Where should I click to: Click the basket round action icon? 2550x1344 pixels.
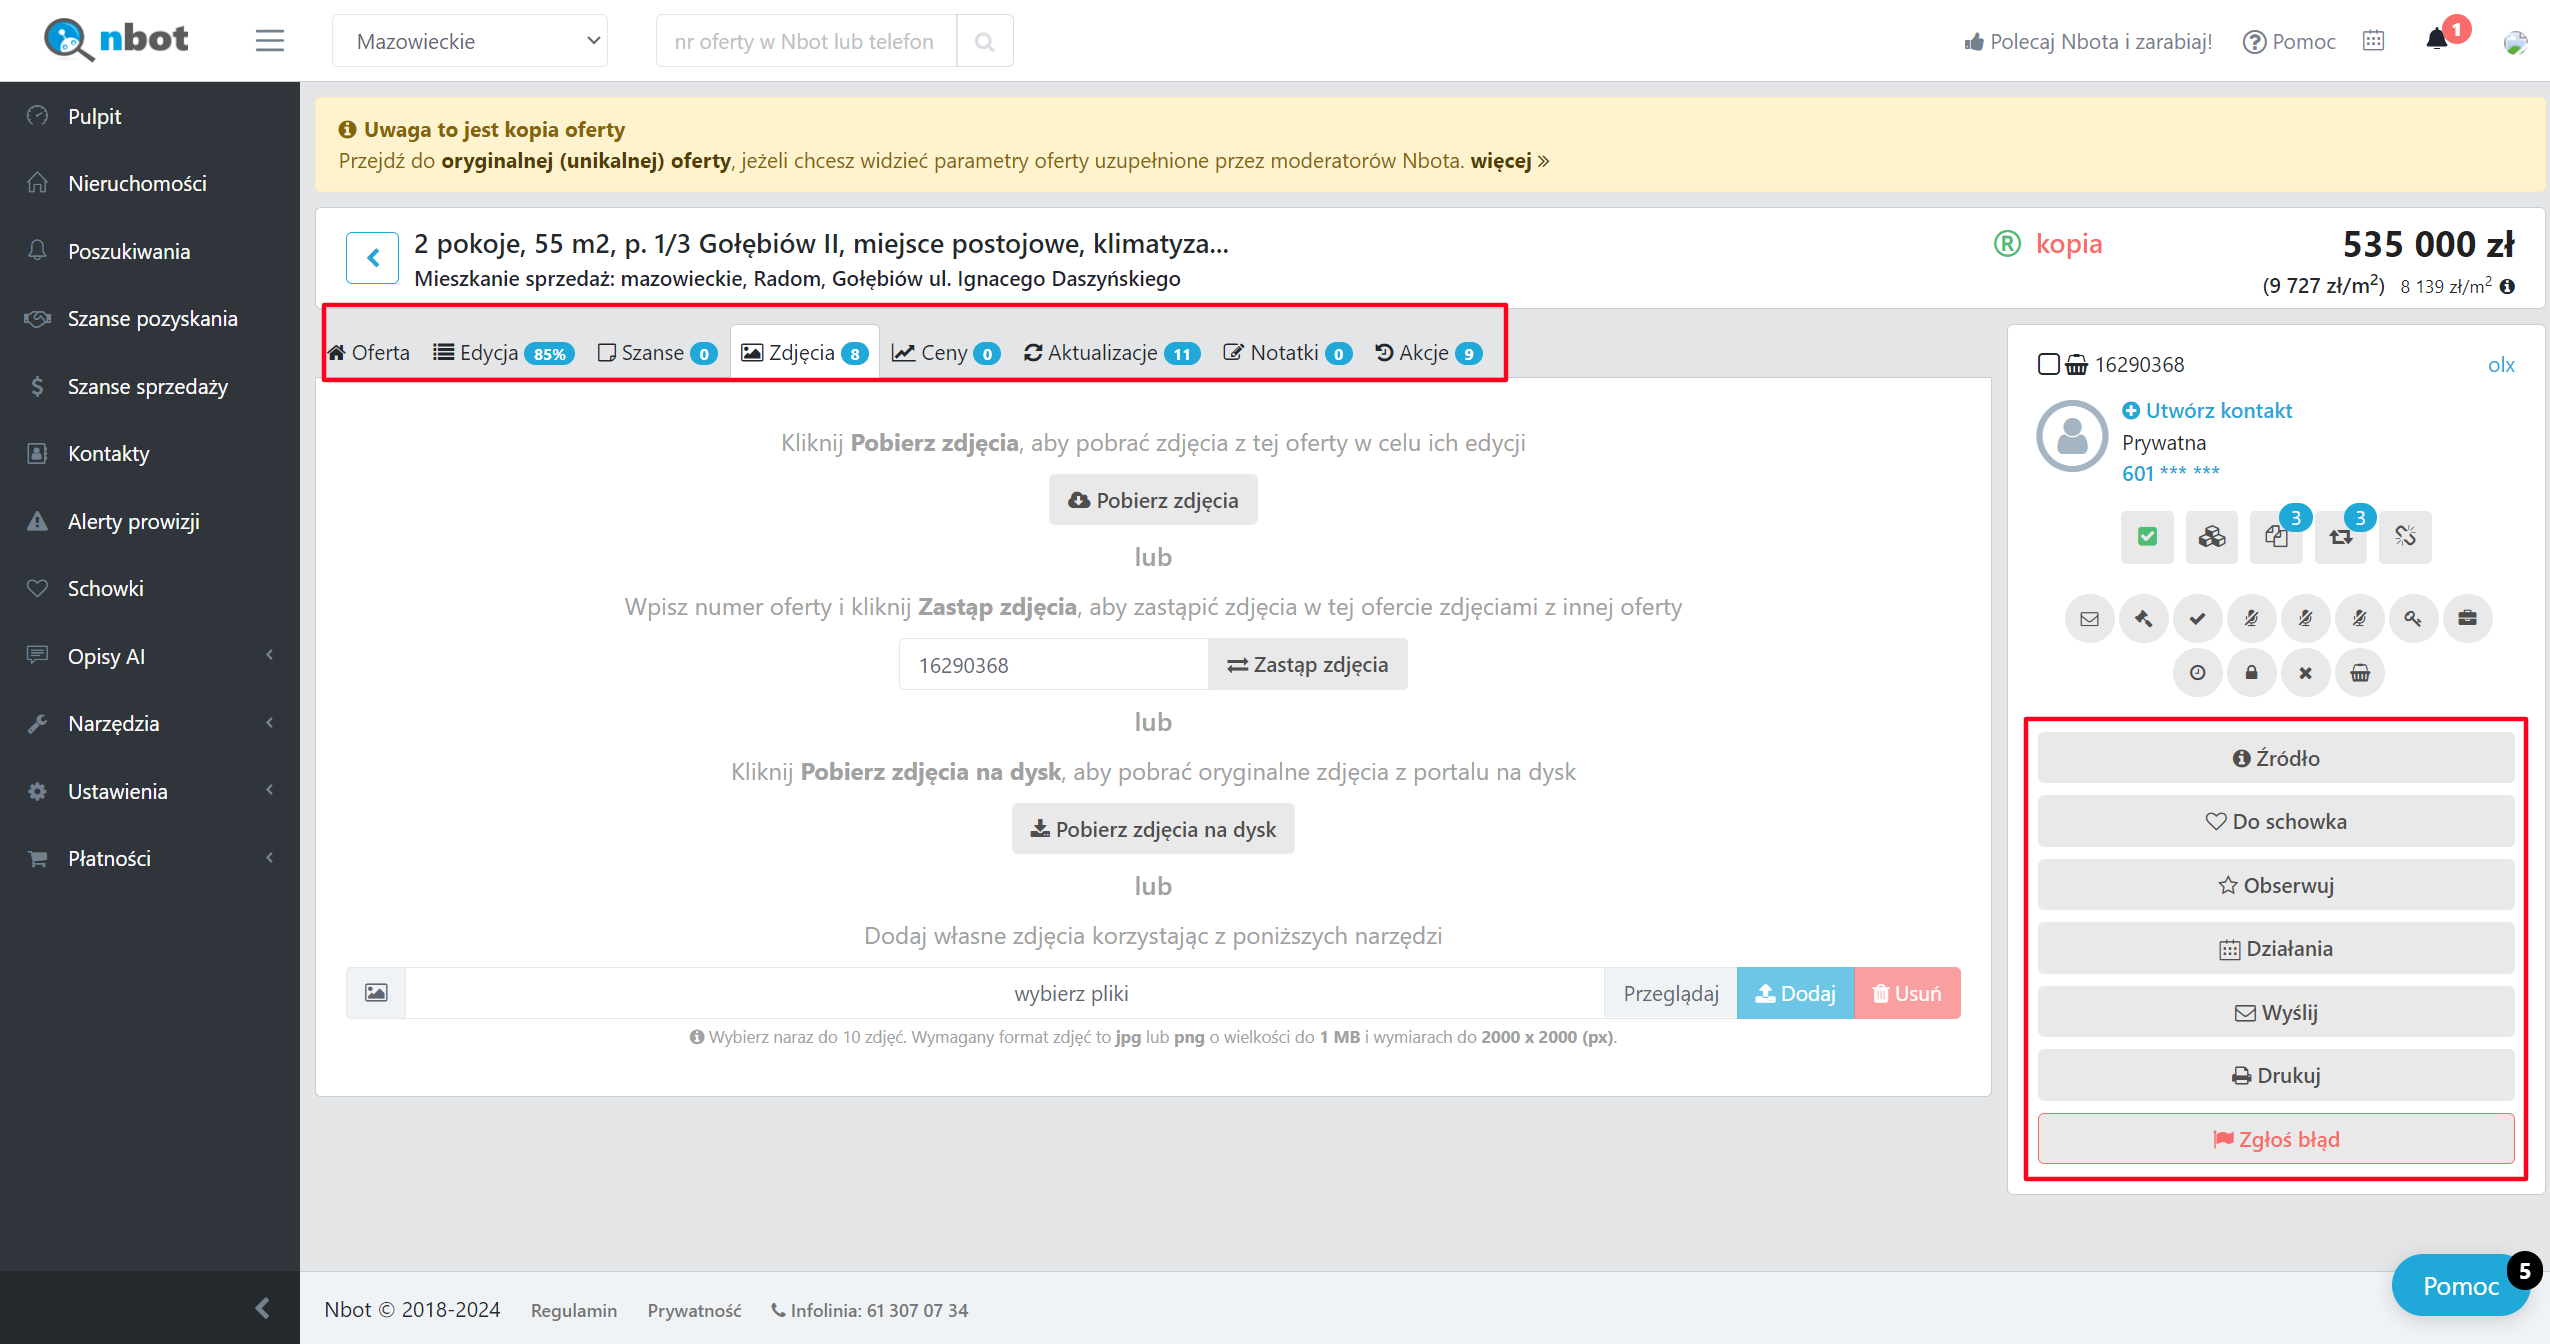[2359, 672]
